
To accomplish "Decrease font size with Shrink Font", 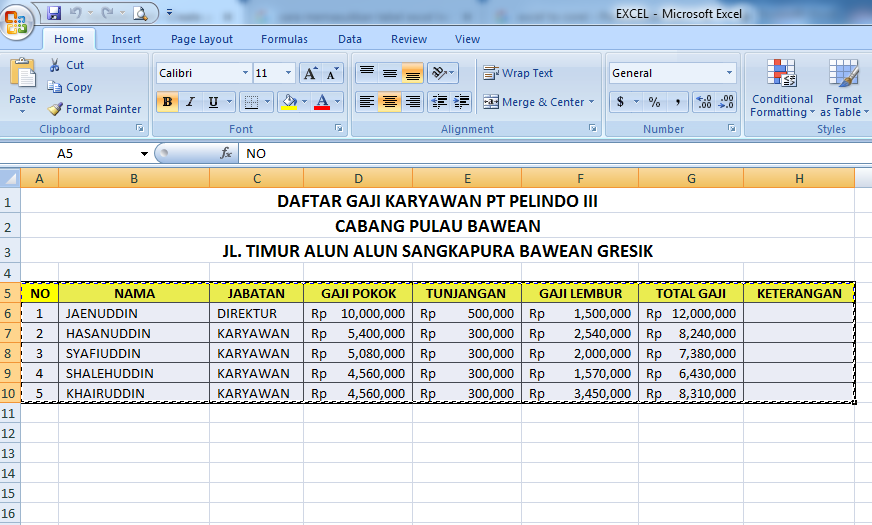I will tap(332, 73).
